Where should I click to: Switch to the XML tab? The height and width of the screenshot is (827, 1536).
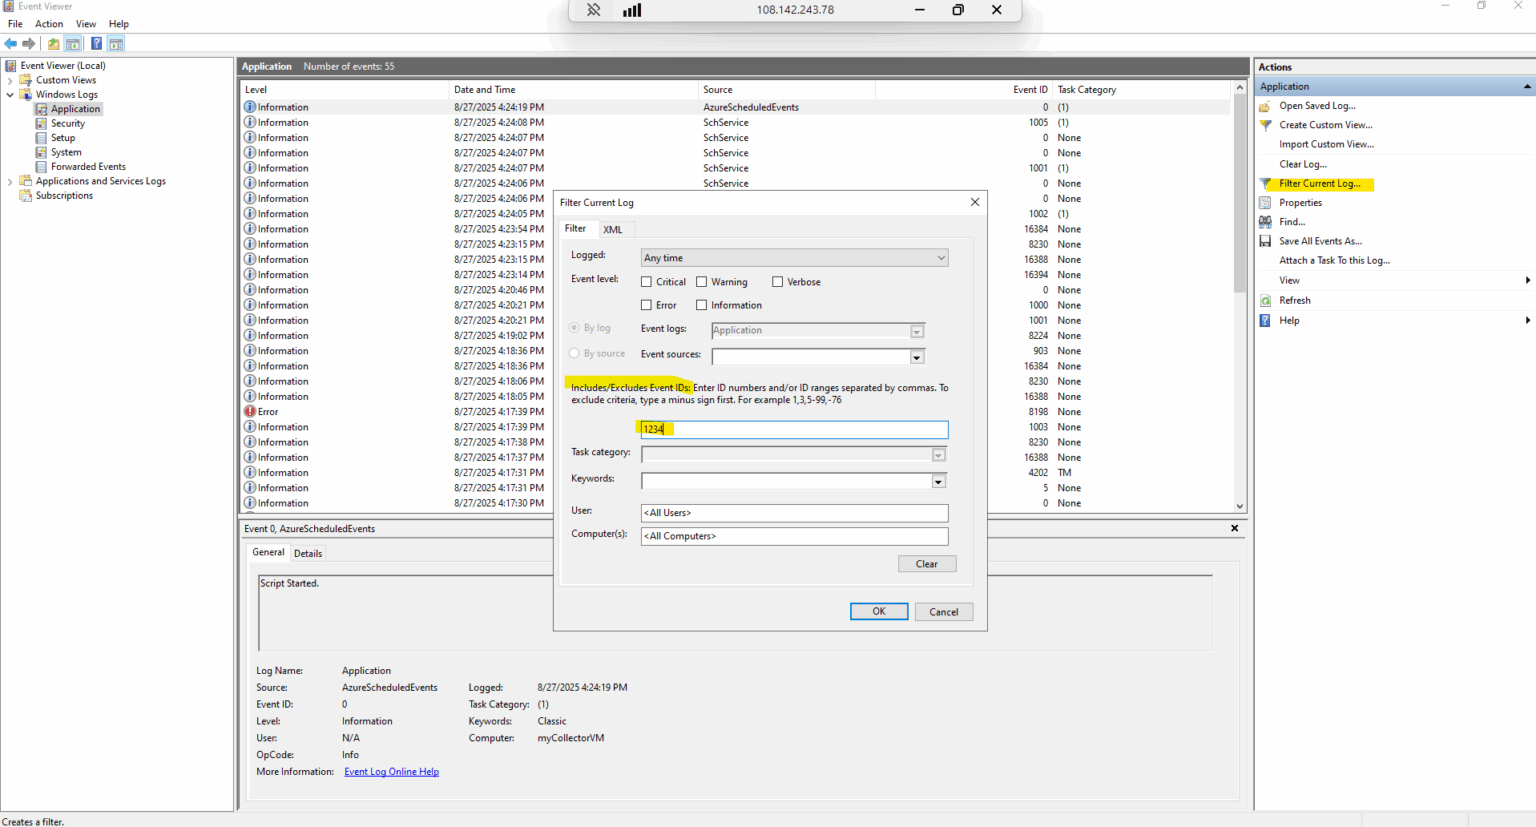pyautogui.click(x=613, y=230)
